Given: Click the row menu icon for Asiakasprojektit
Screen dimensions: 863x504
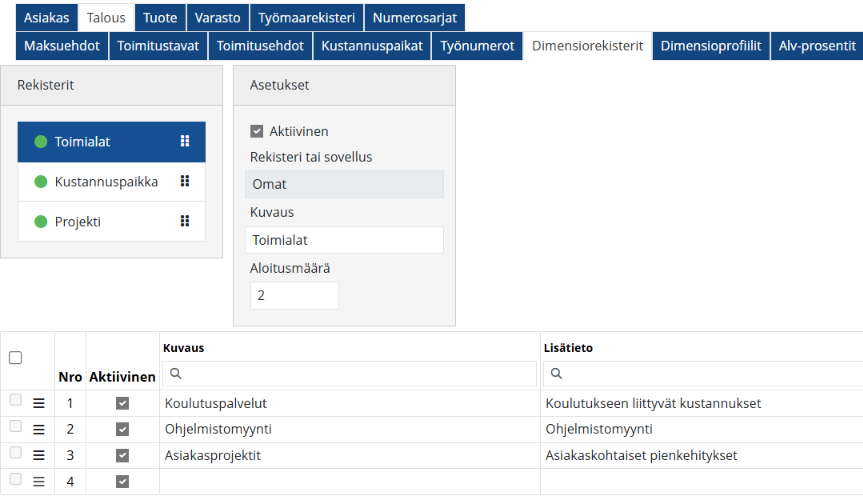Looking at the screenshot, I should [x=39, y=455].
